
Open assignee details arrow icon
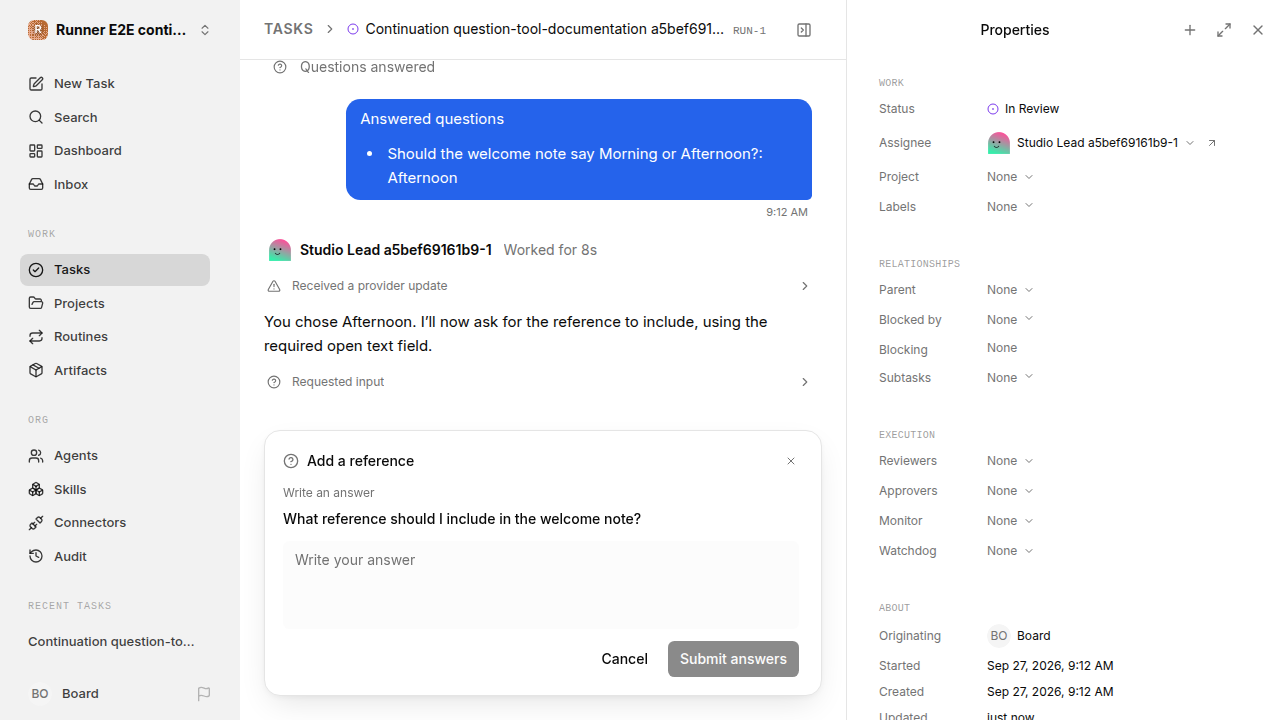pyautogui.click(x=1212, y=143)
